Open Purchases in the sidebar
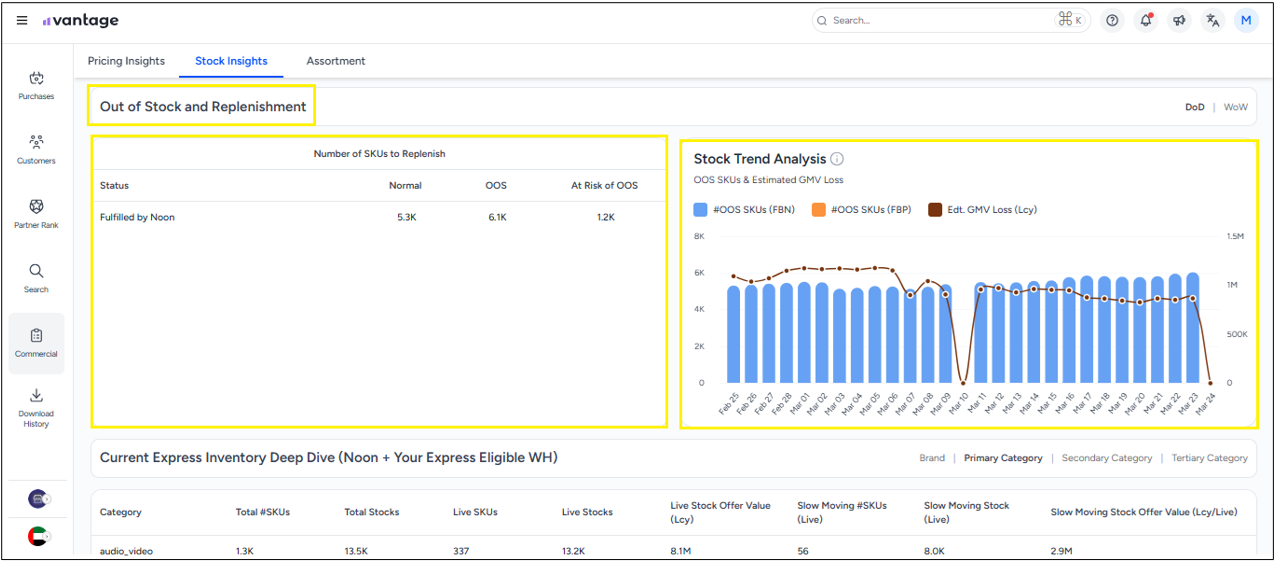 point(36,85)
